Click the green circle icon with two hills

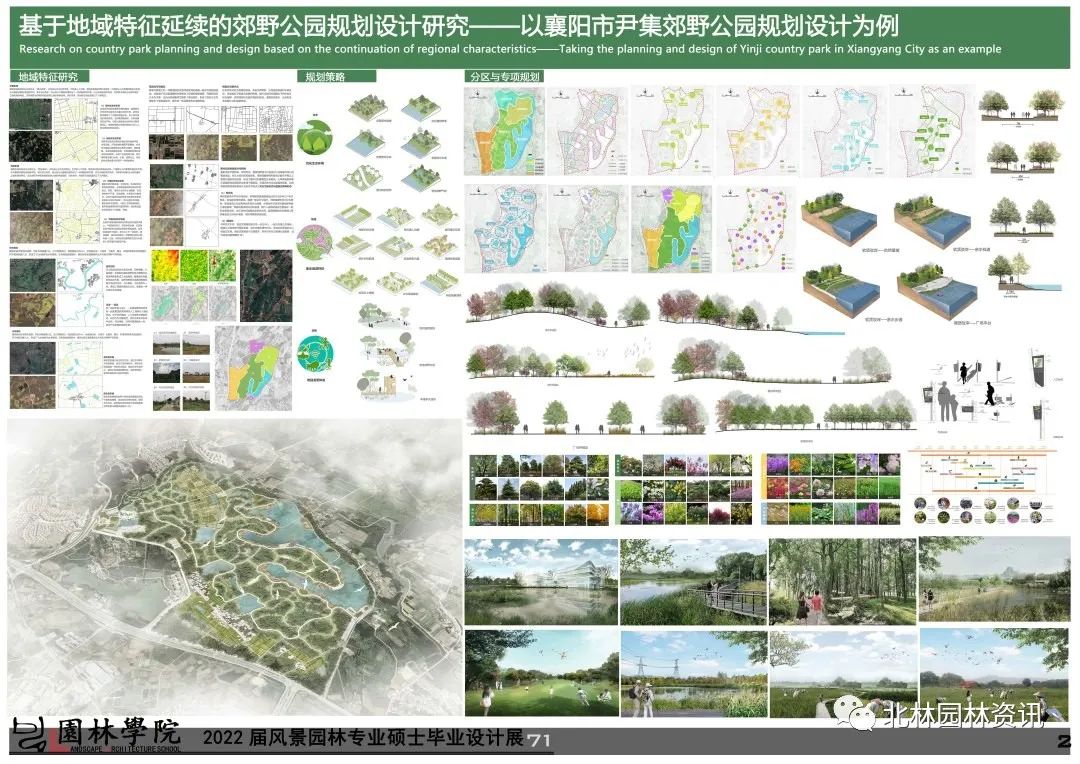click(x=315, y=137)
